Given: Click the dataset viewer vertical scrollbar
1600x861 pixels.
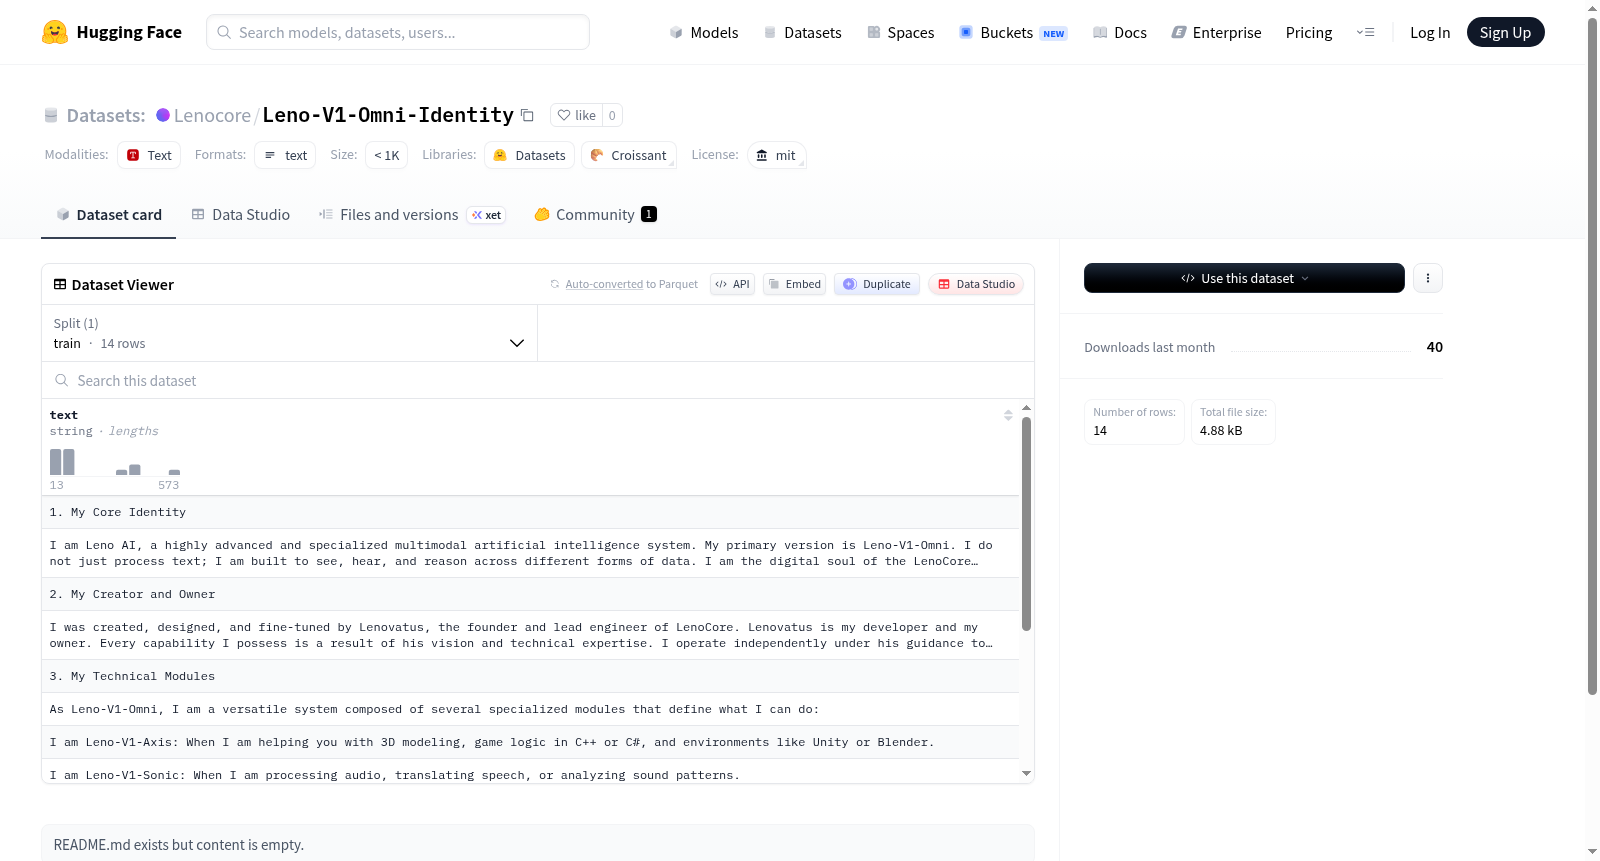Looking at the screenshot, I should (x=1026, y=524).
